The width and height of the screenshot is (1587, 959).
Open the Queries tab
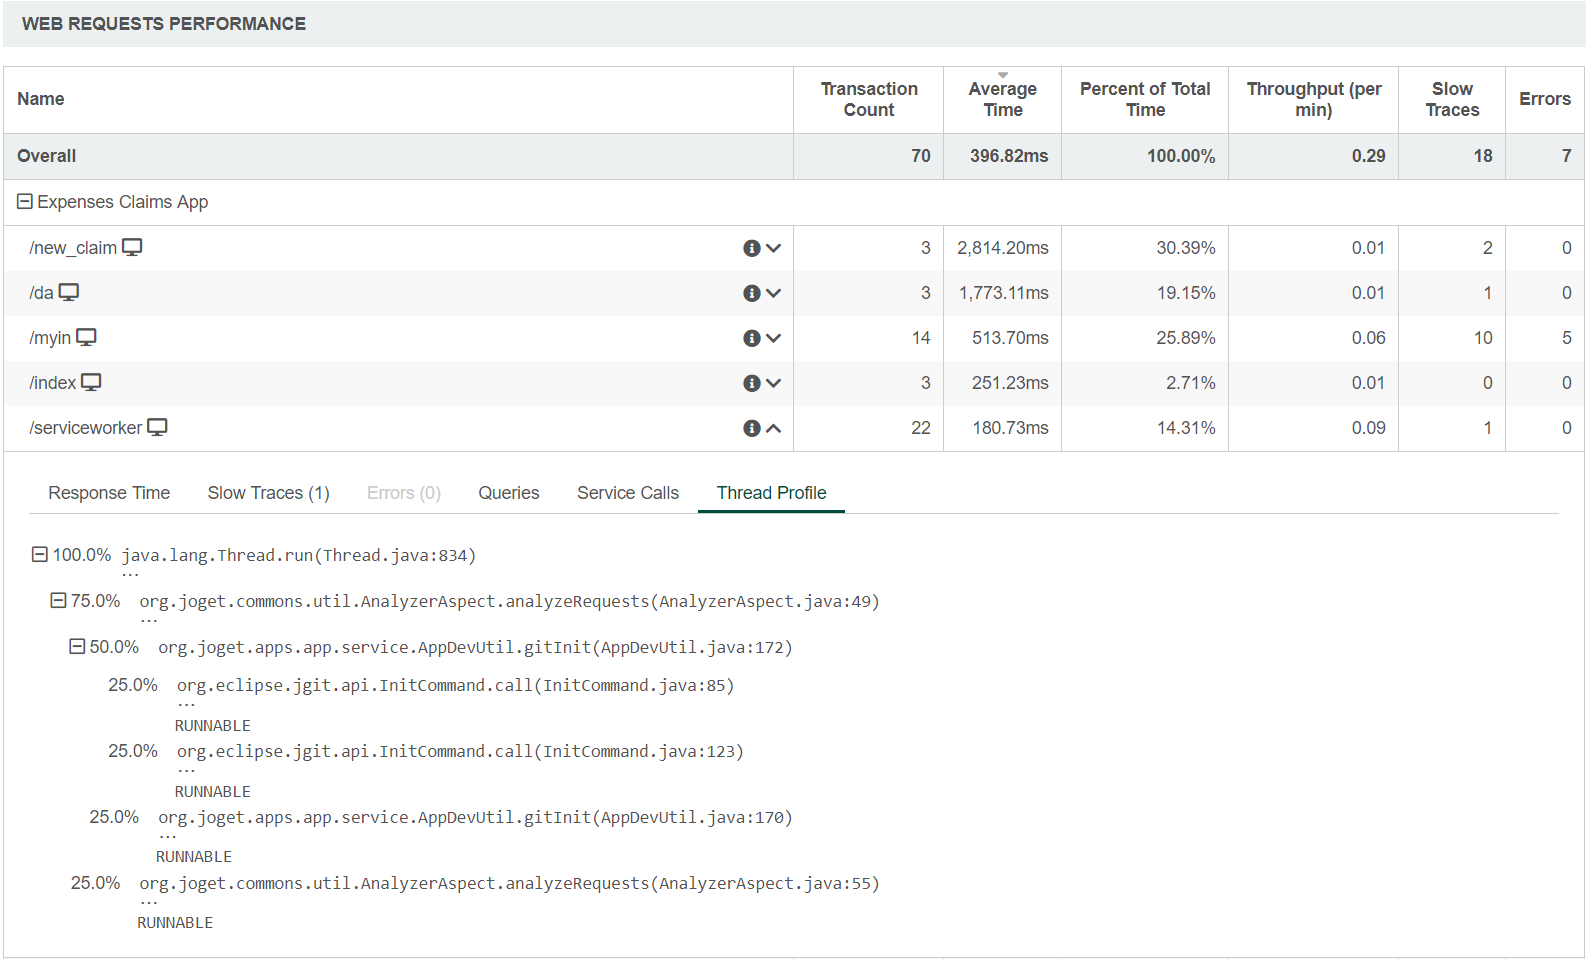508,493
